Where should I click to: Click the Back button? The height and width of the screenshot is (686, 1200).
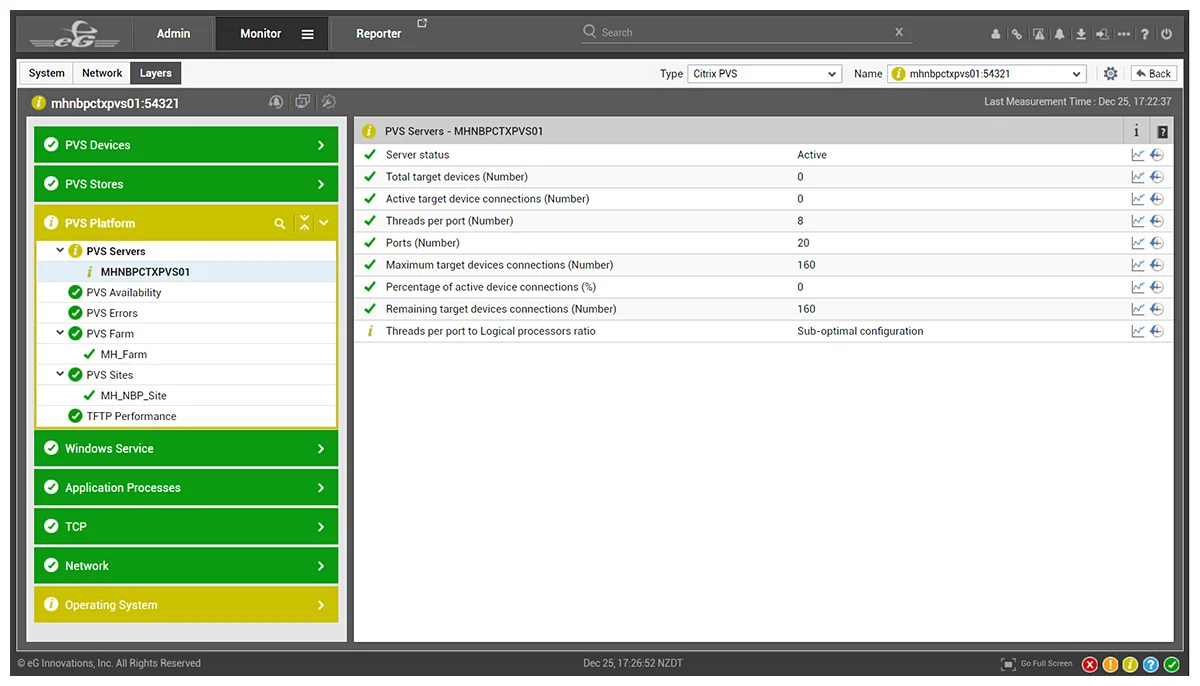click(x=1153, y=74)
